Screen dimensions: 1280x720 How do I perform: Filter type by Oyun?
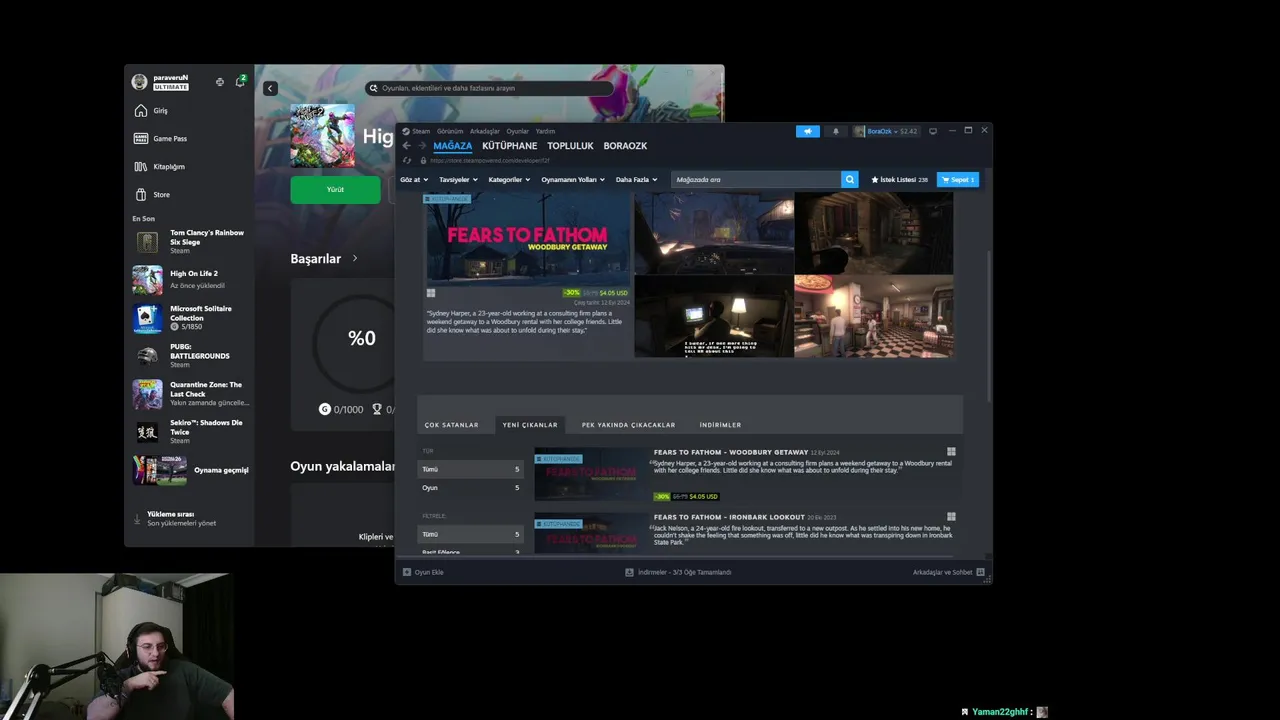coord(470,488)
